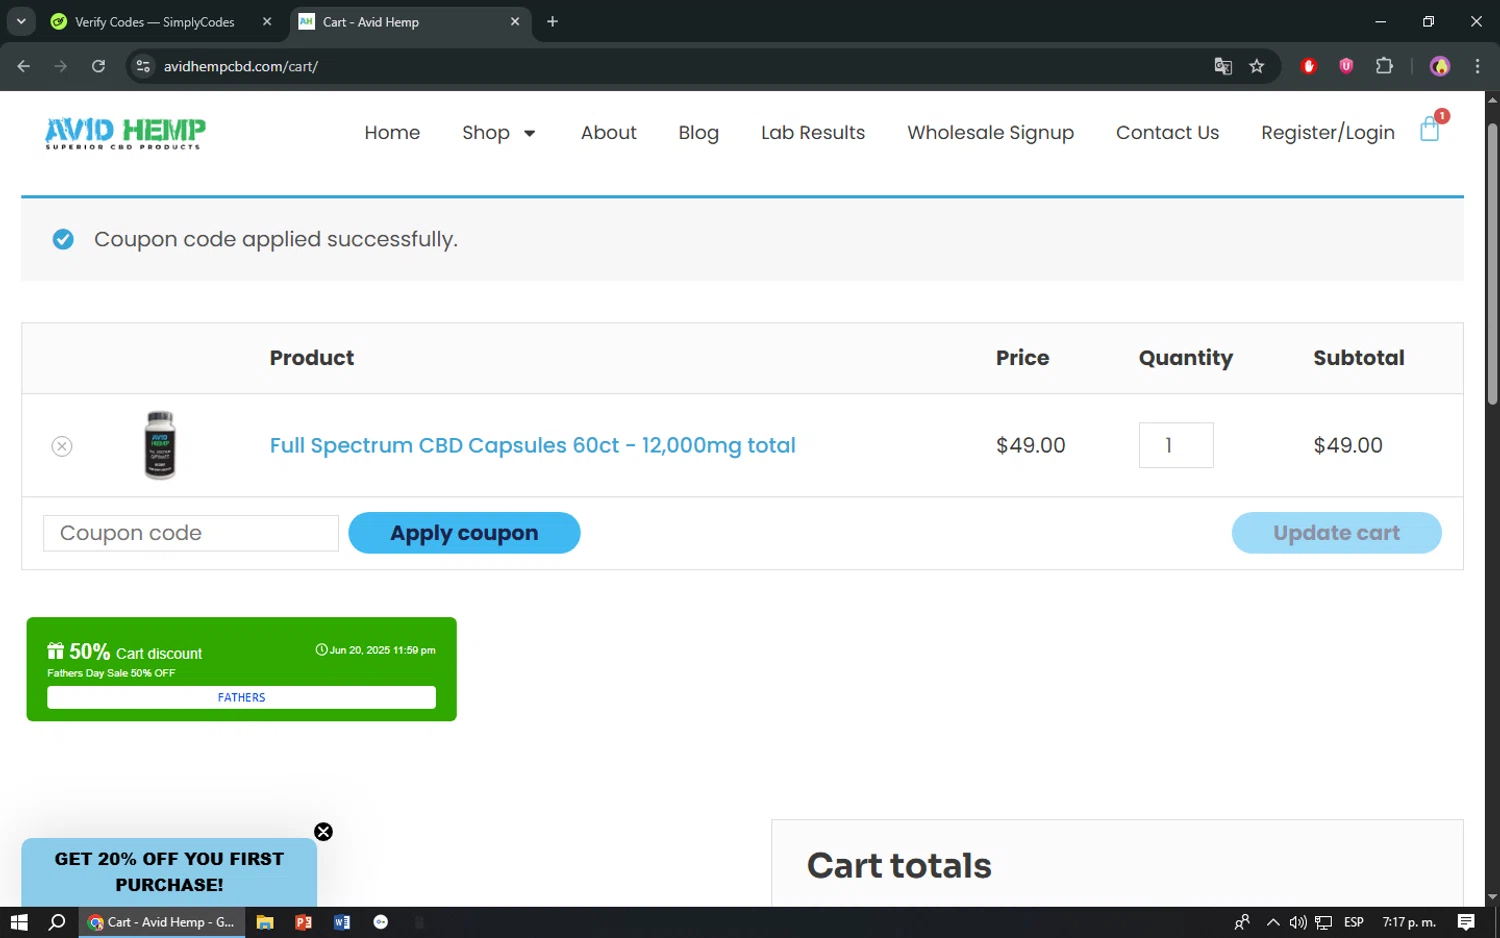Screen dimensions: 1500x938
Task: Click the ESP language indicator
Action: click(1354, 922)
